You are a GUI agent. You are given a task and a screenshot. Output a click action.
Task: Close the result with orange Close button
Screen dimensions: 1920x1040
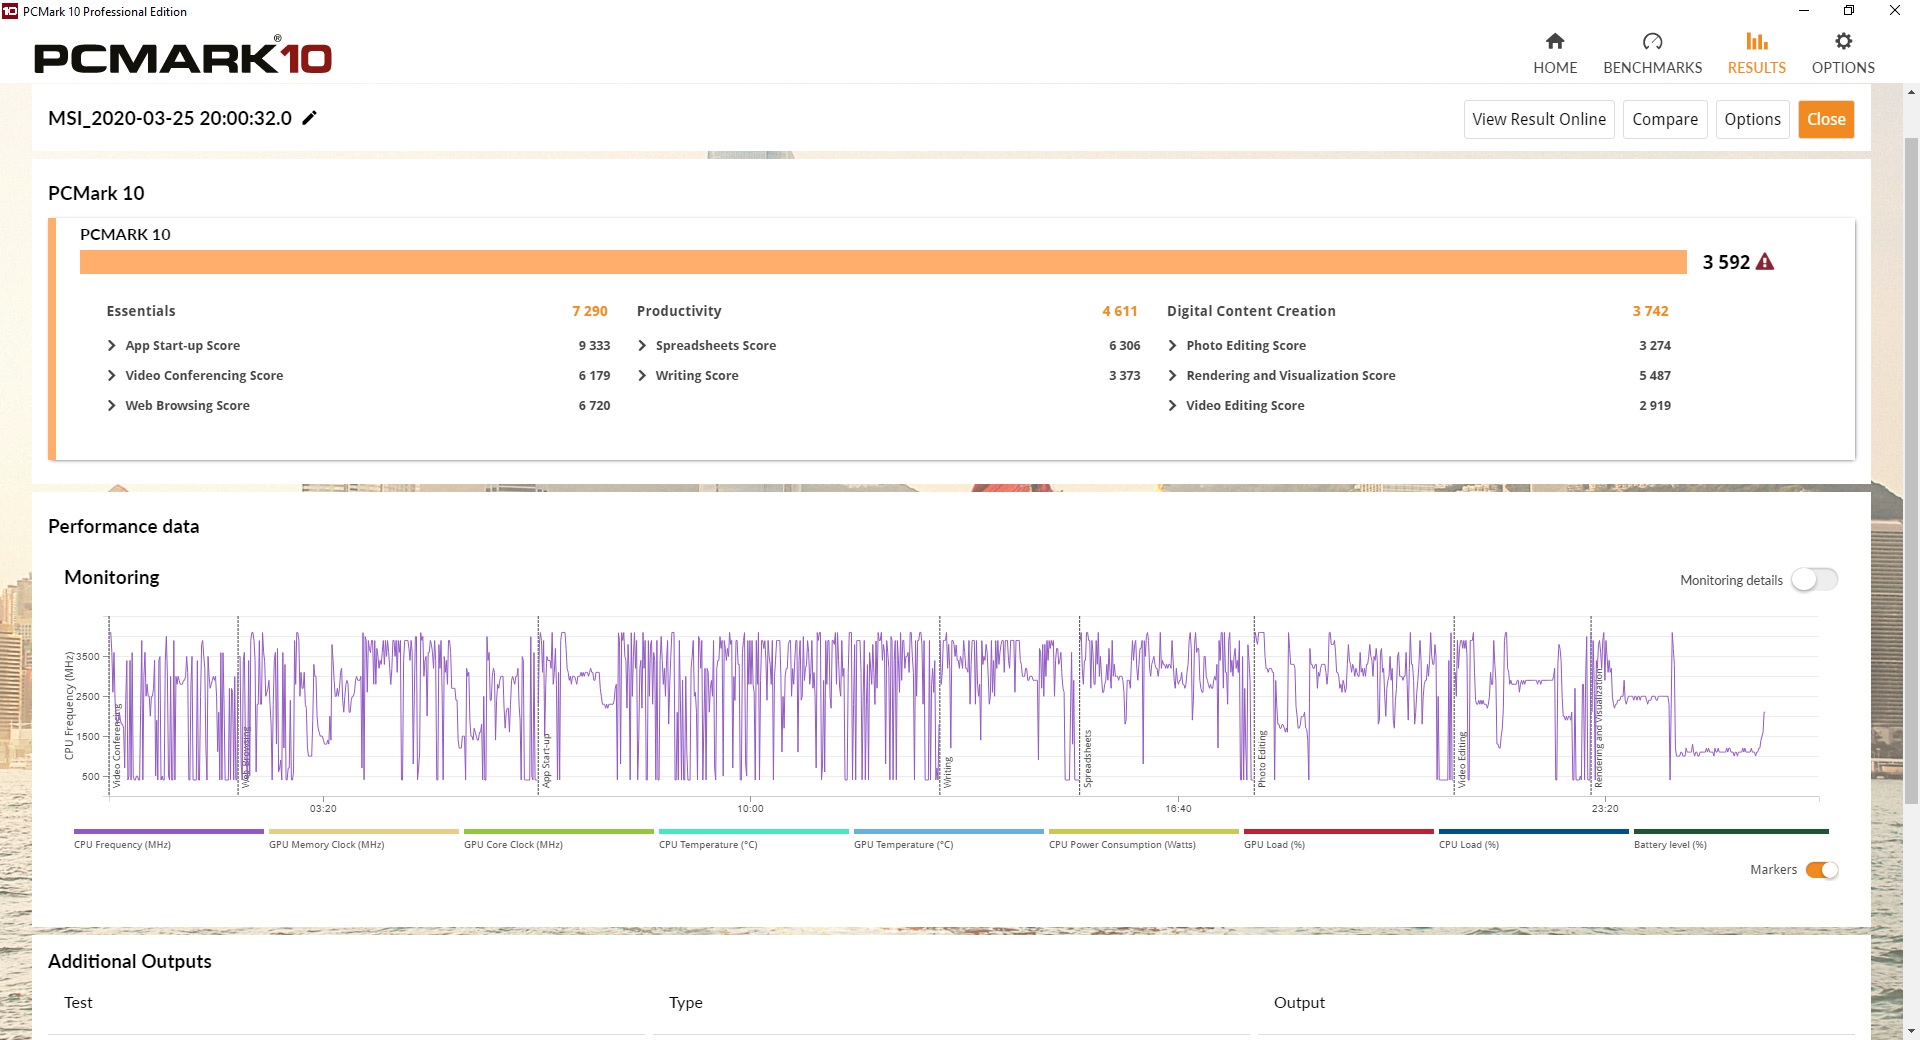click(x=1826, y=119)
